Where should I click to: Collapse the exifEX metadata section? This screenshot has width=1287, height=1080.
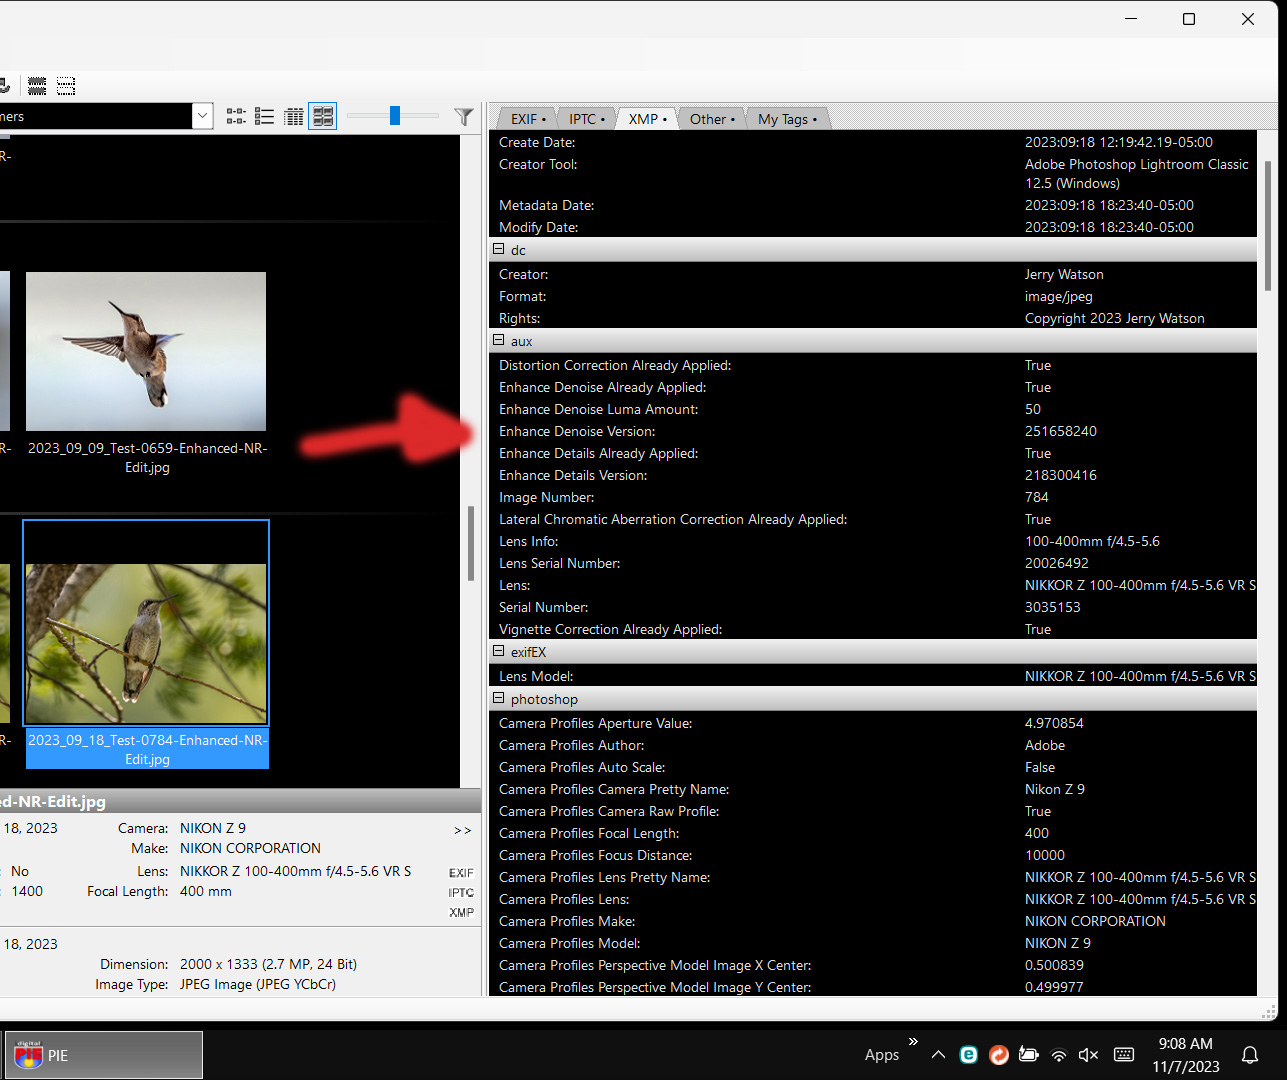coord(499,651)
